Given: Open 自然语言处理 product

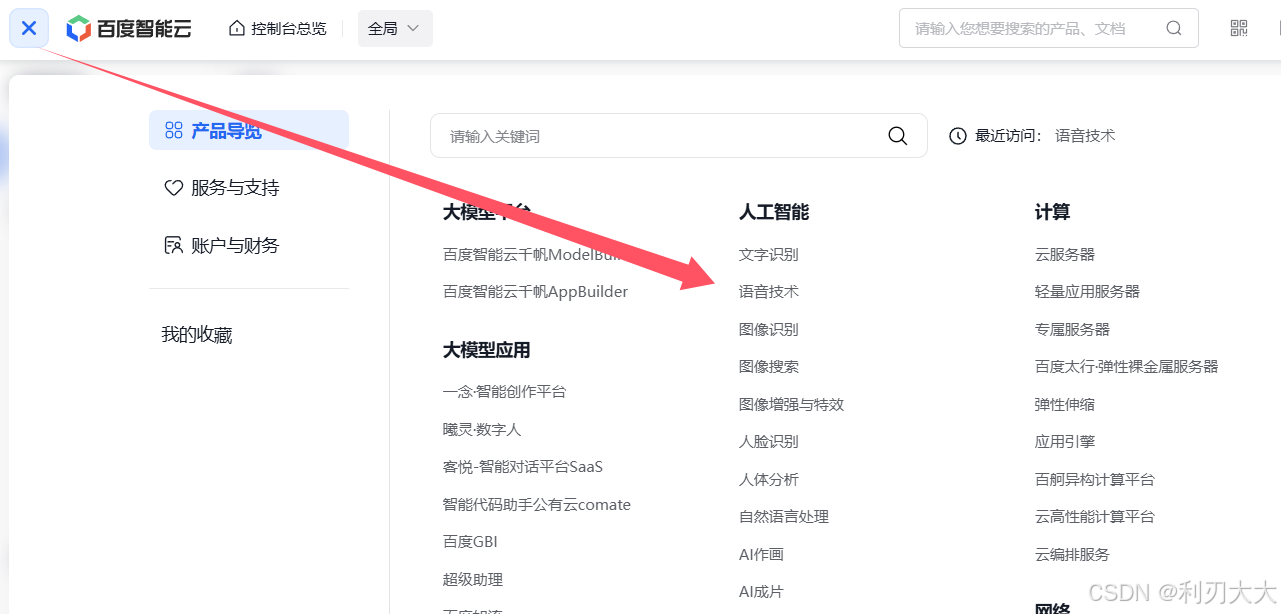Looking at the screenshot, I should [784, 517].
